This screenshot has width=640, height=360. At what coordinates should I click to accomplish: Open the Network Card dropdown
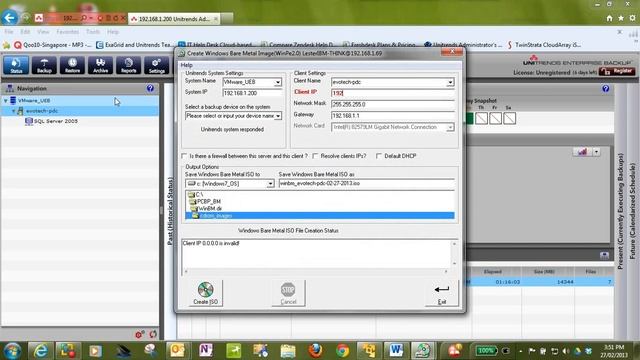pyautogui.click(x=450, y=128)
